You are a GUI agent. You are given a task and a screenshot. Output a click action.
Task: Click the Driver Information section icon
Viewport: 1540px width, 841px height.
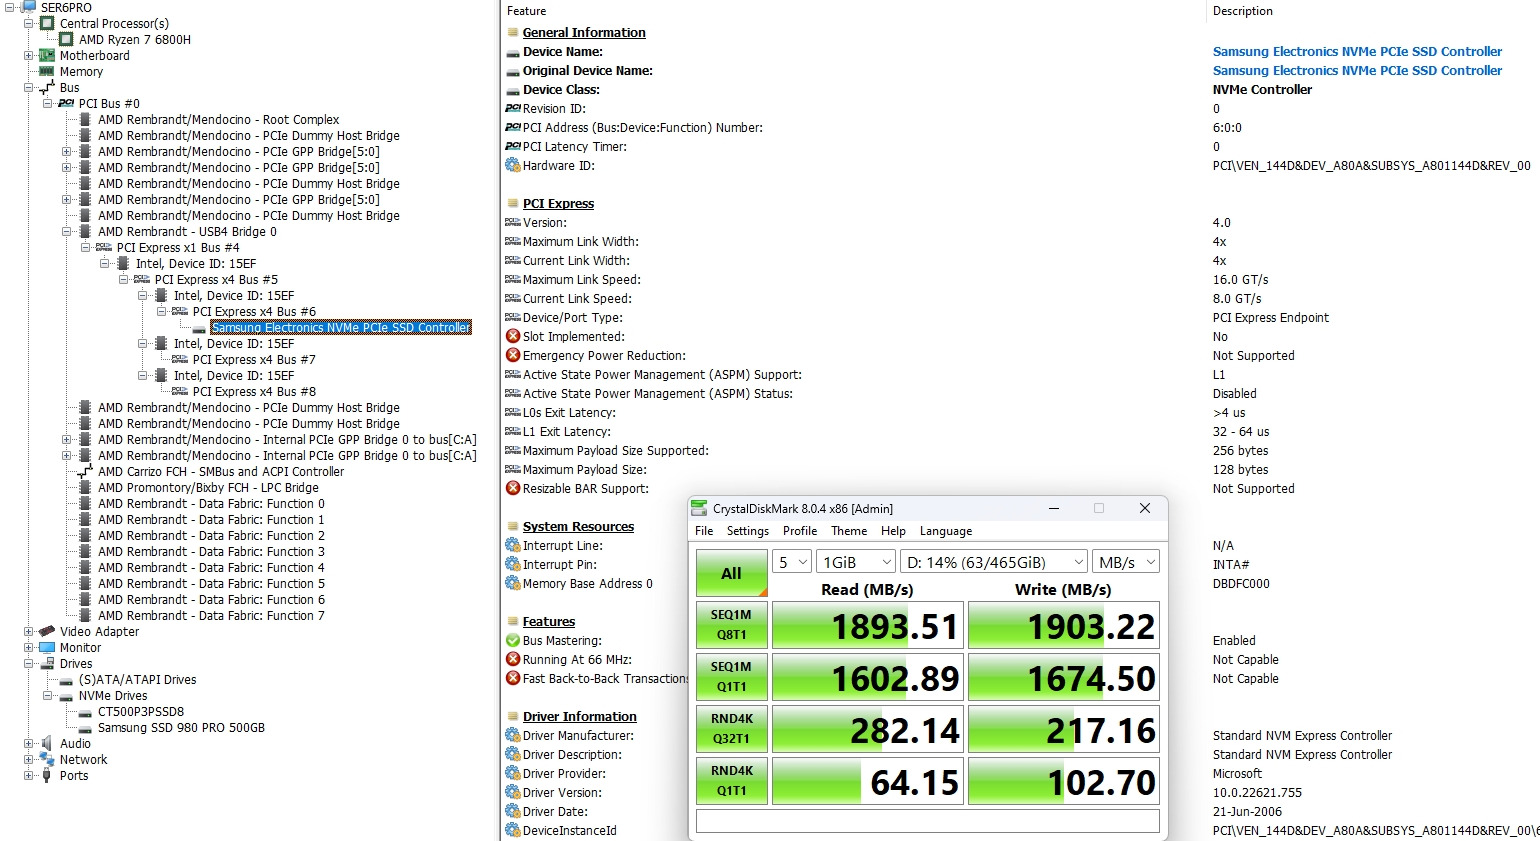pos(513,716)
